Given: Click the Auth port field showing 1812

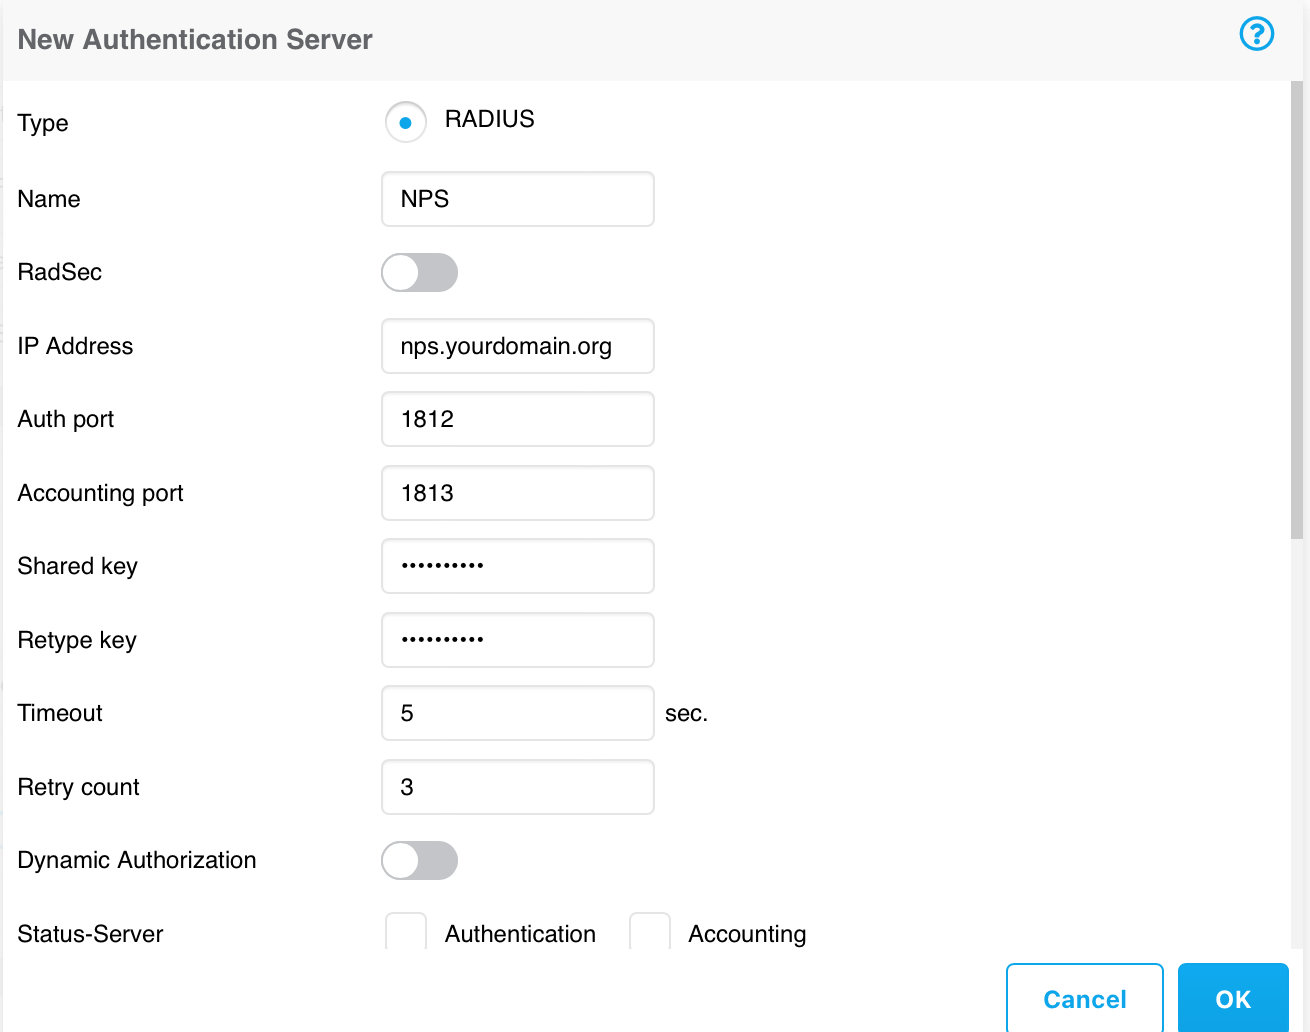Looking at the screenshot, I should pos(517,419).
